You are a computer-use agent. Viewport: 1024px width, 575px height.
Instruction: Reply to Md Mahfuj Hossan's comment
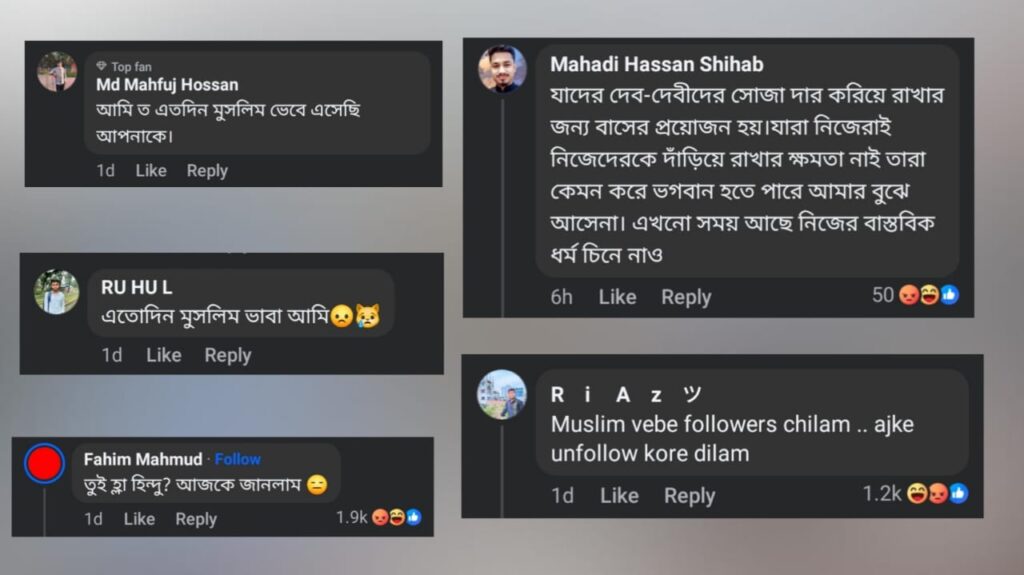207,170
